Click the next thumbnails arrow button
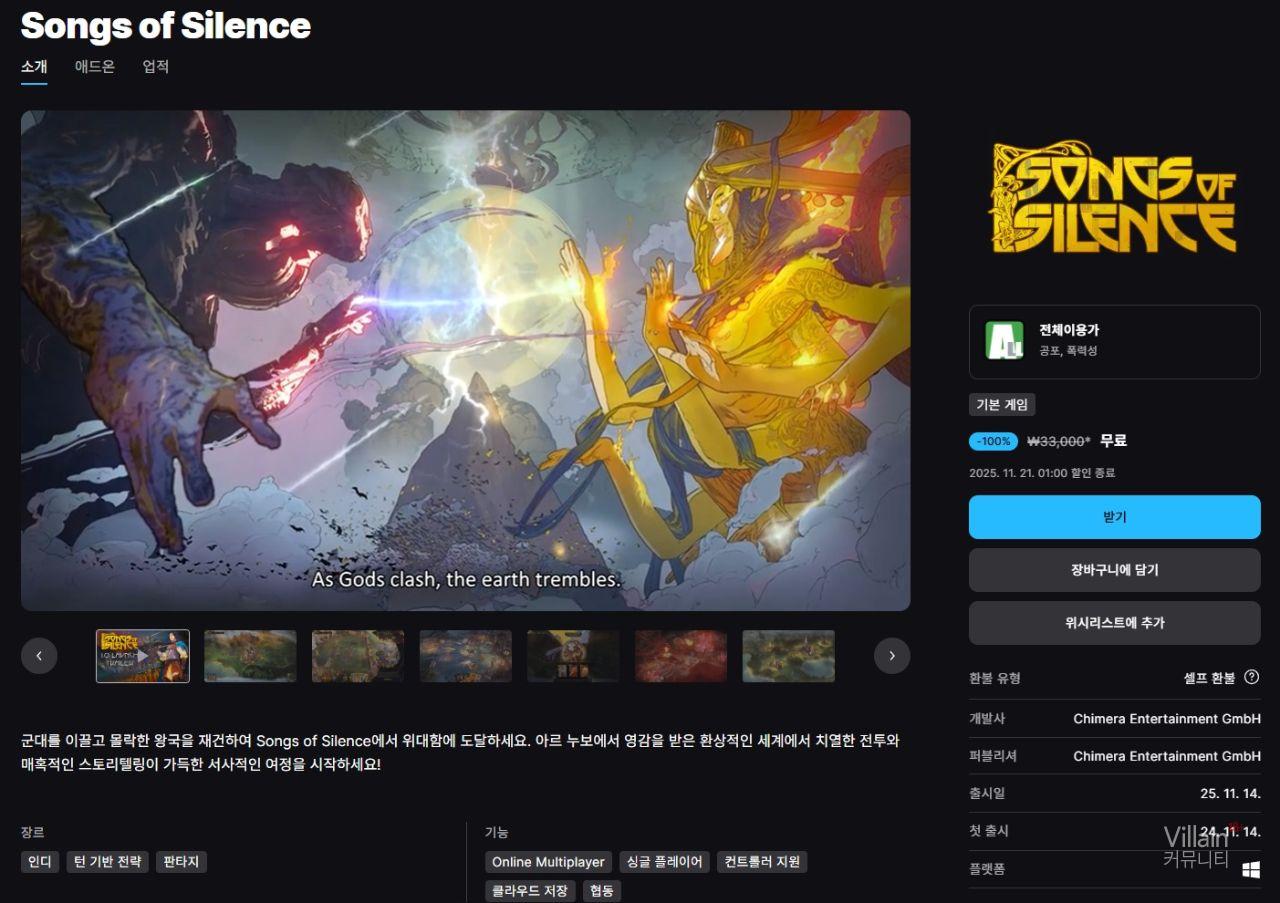 click(x=891, y=656)
